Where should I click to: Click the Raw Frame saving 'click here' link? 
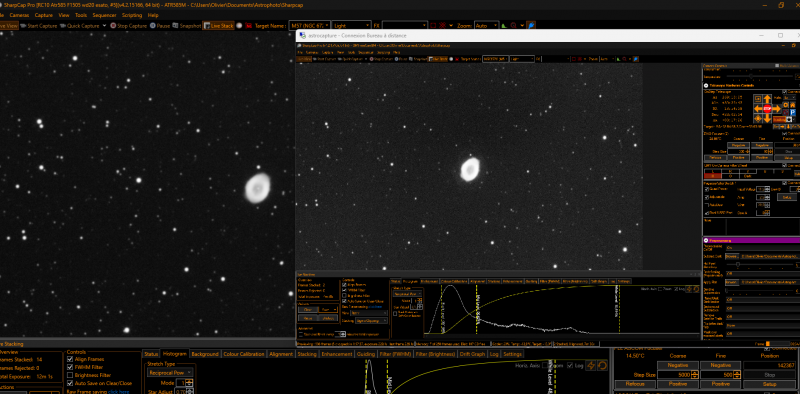(x=118, y=392)
